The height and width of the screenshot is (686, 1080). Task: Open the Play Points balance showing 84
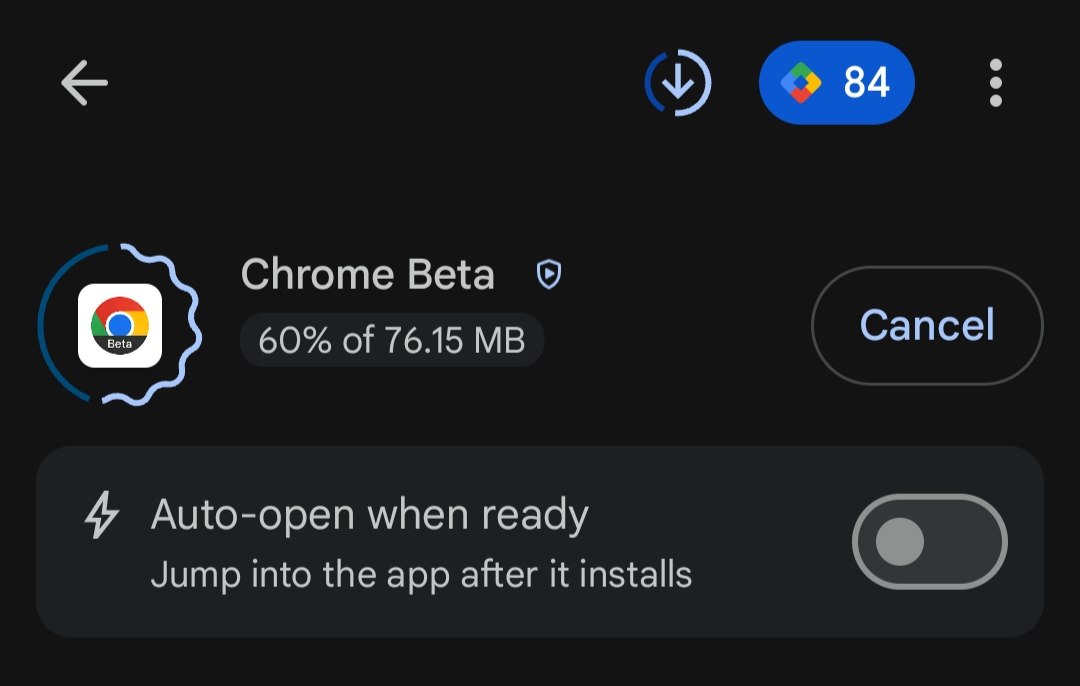coord(837,83)
